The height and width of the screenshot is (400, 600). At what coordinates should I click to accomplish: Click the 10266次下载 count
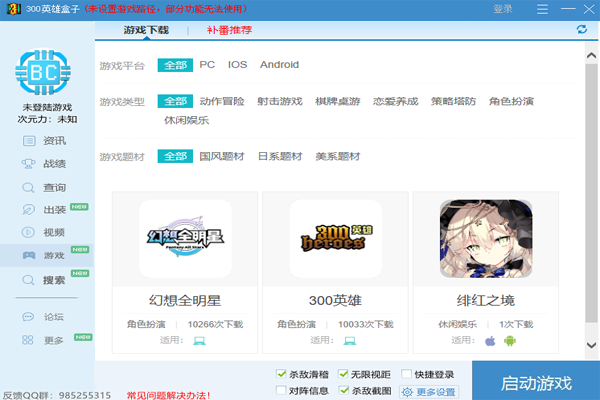point(215,324)
